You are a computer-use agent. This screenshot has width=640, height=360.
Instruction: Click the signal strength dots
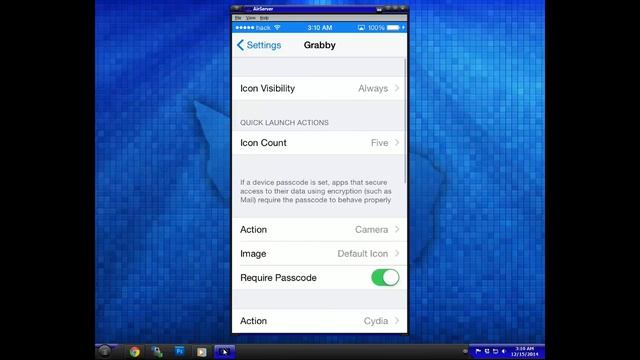pos(244,27)
